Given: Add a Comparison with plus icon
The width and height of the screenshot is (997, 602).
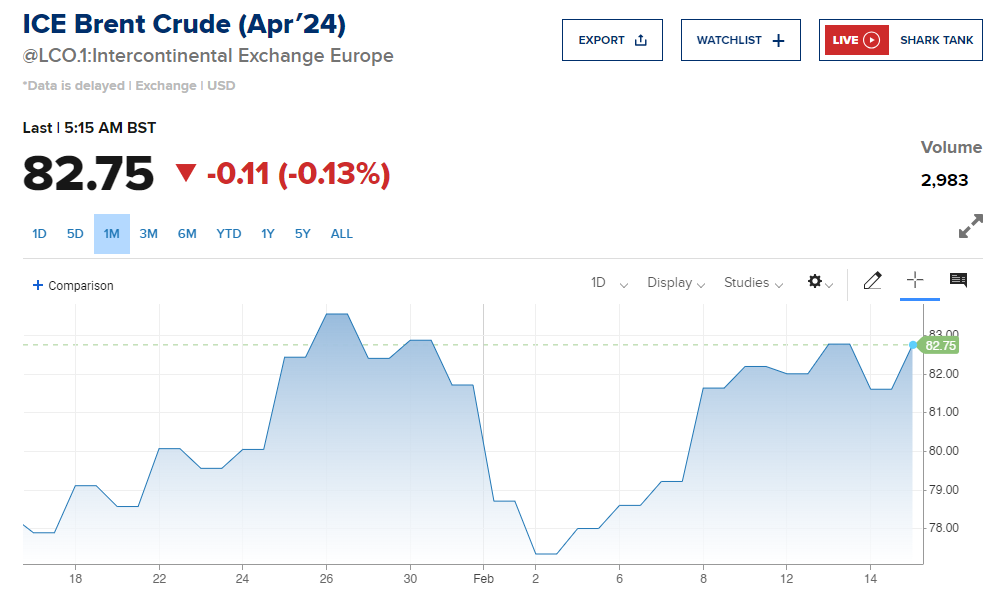Looking at the screenshot, I should [38, 285].
